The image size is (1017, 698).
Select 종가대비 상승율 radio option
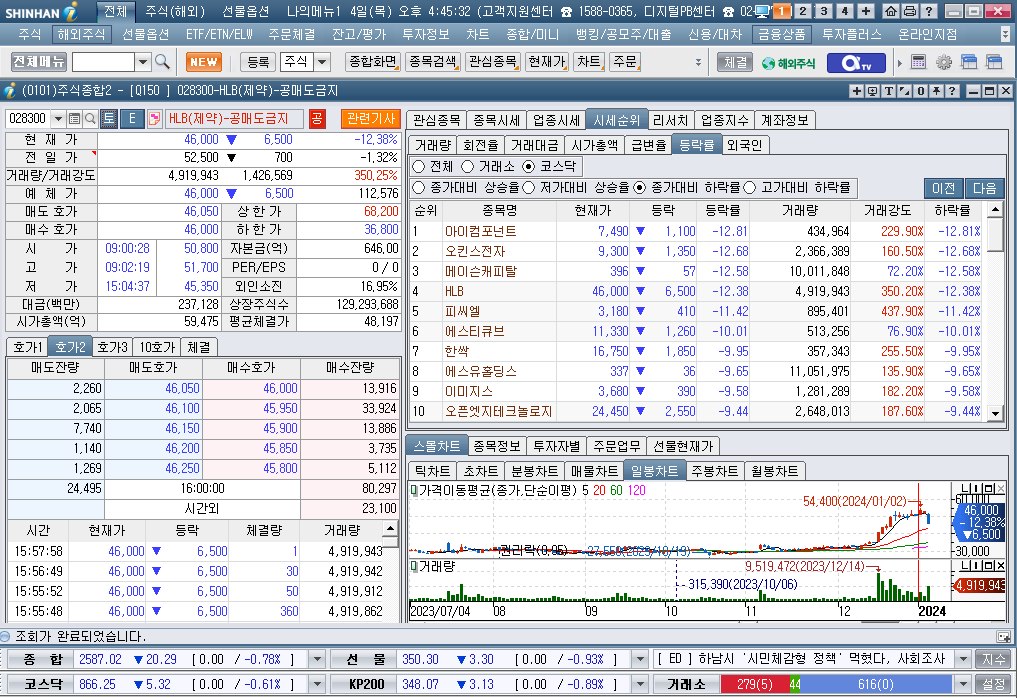tap(418, 187)
